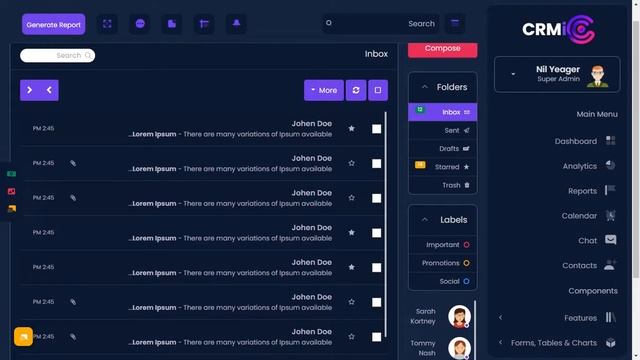Open the More dropdown in inbox toolbar

coord(324,90)
